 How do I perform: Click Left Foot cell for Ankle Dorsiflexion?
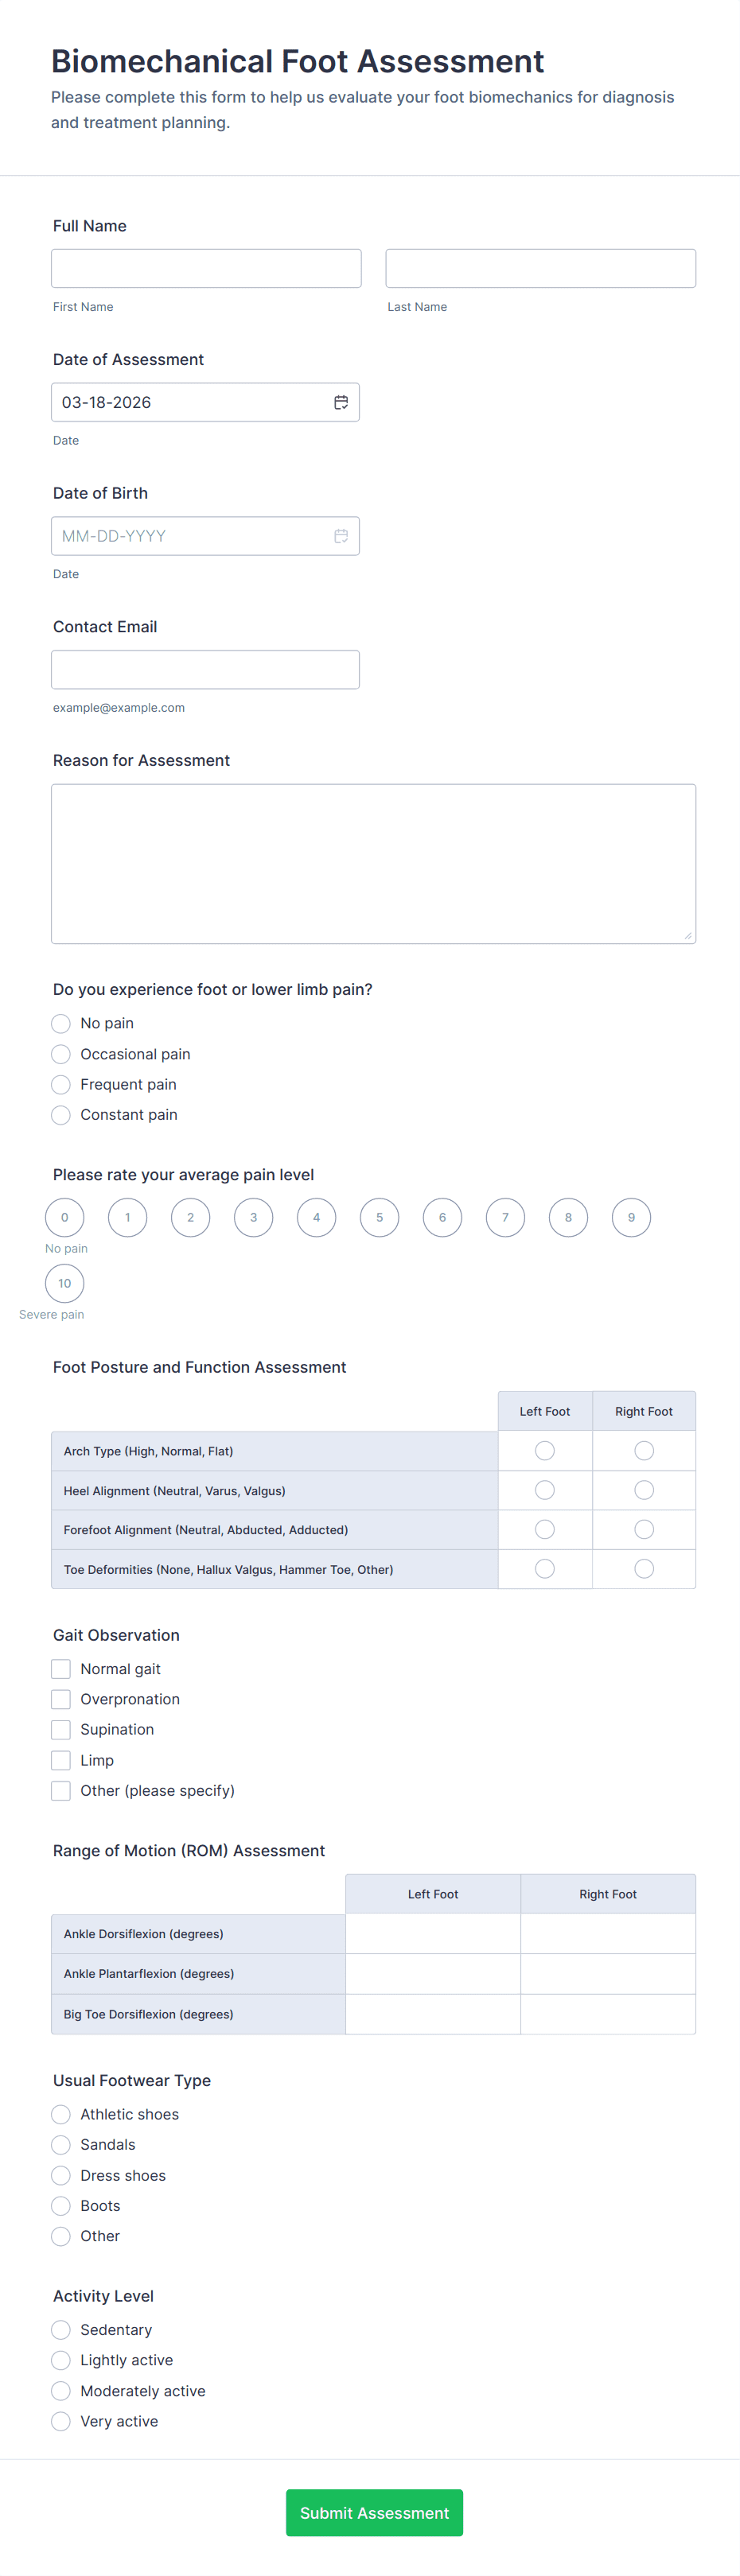(433, 1934)
